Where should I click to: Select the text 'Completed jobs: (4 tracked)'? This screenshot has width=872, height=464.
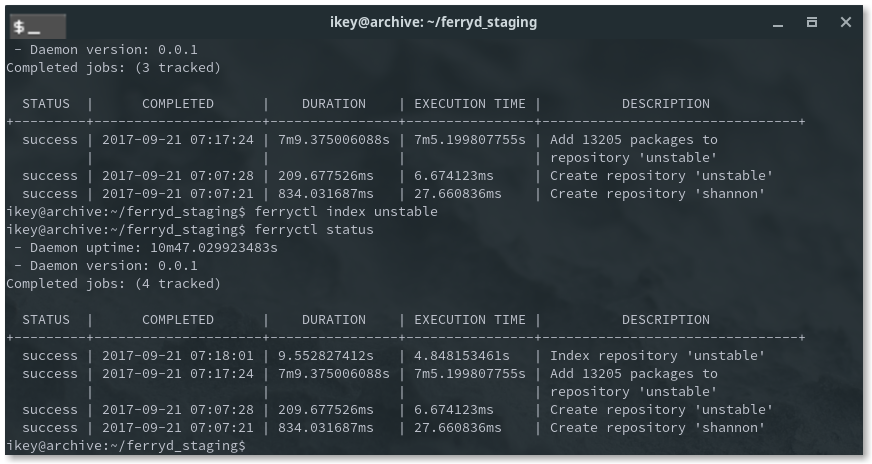113,284
